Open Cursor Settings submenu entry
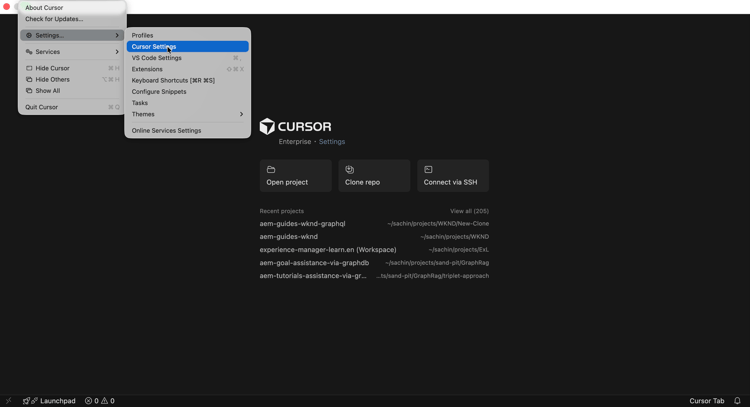This screenshot has width=750, height=407. click(x=188, y=46)
